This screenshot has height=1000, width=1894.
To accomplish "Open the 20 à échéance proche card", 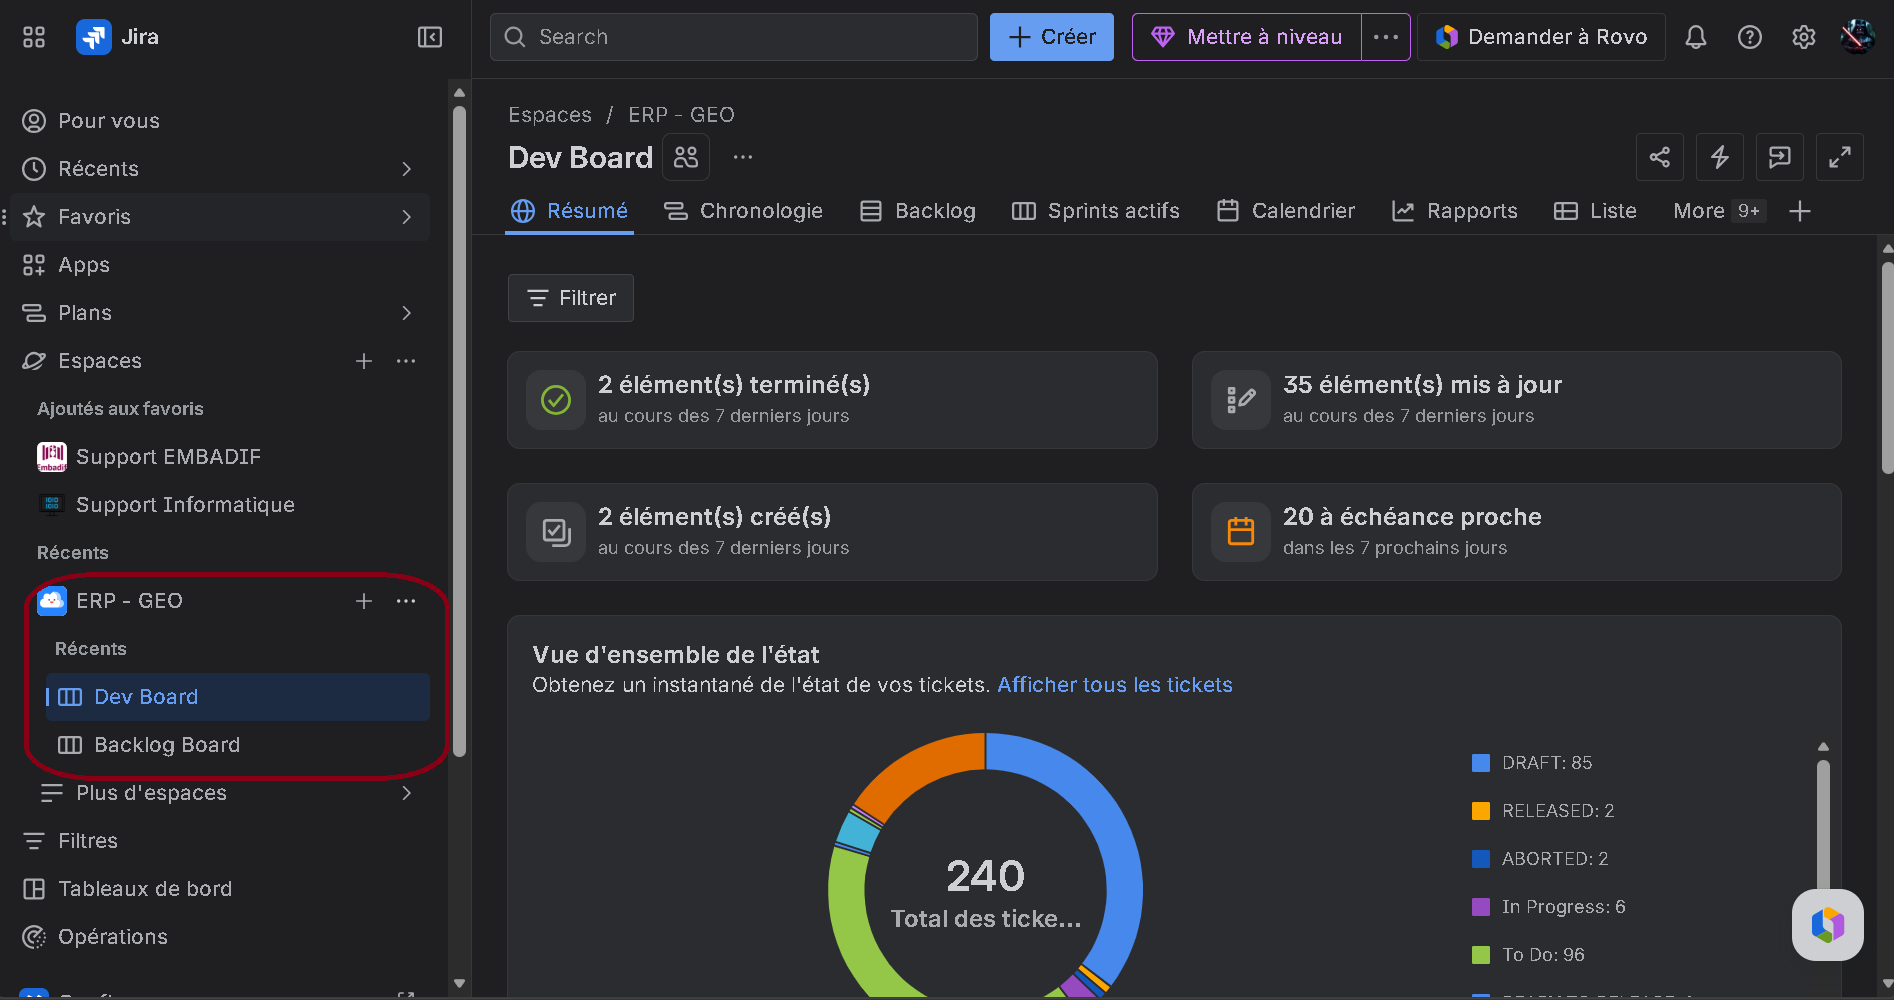I will 1516,532.
